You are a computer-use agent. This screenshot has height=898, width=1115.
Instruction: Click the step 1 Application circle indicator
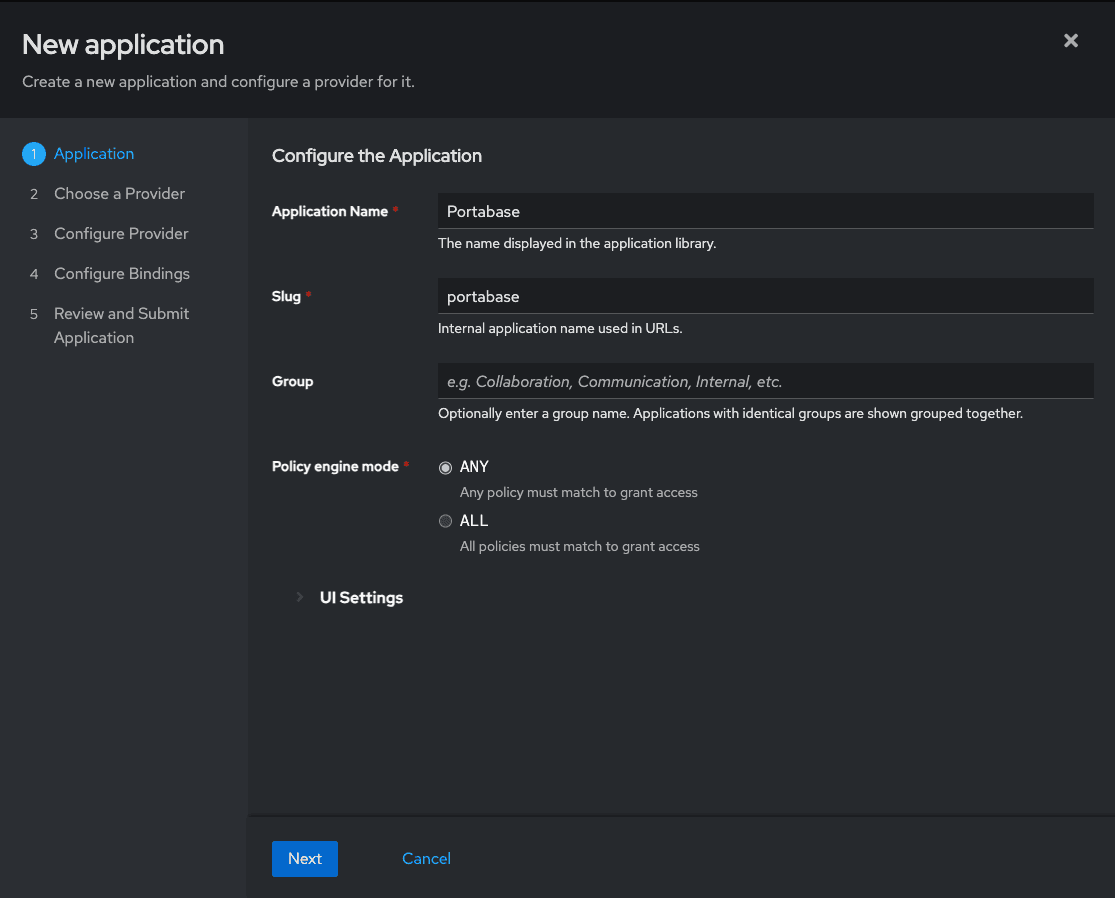33,153
